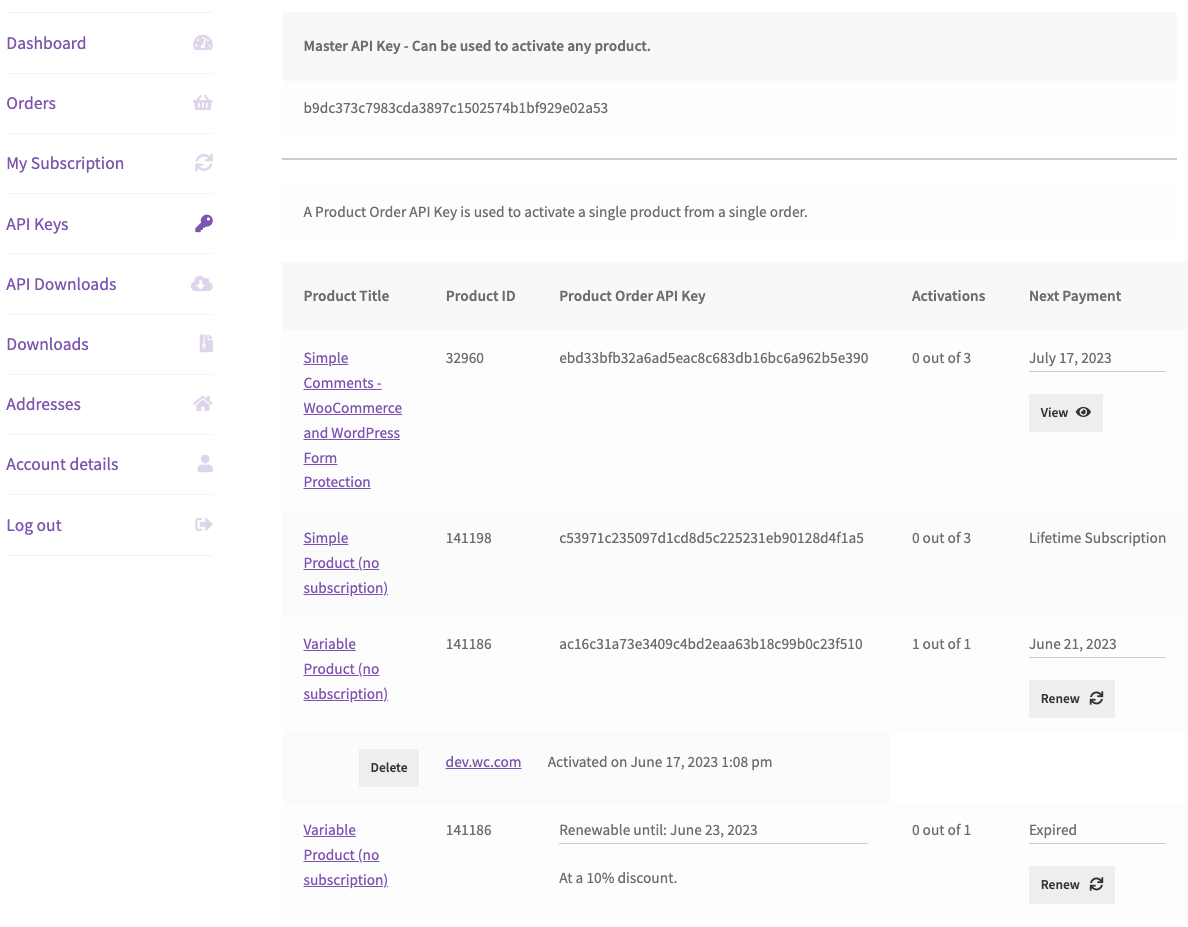Renew the June 21, 2023 subscription

coord(1071,699)
